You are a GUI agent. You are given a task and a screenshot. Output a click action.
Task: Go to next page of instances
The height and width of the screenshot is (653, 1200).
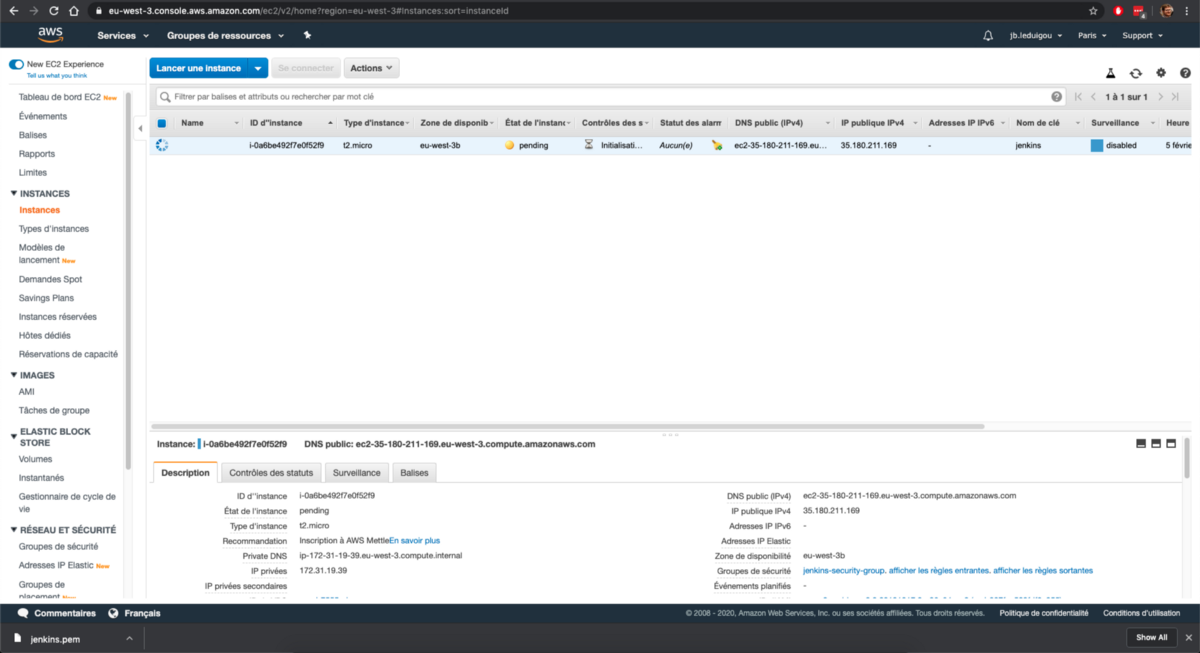click(x=1160, y=97)
